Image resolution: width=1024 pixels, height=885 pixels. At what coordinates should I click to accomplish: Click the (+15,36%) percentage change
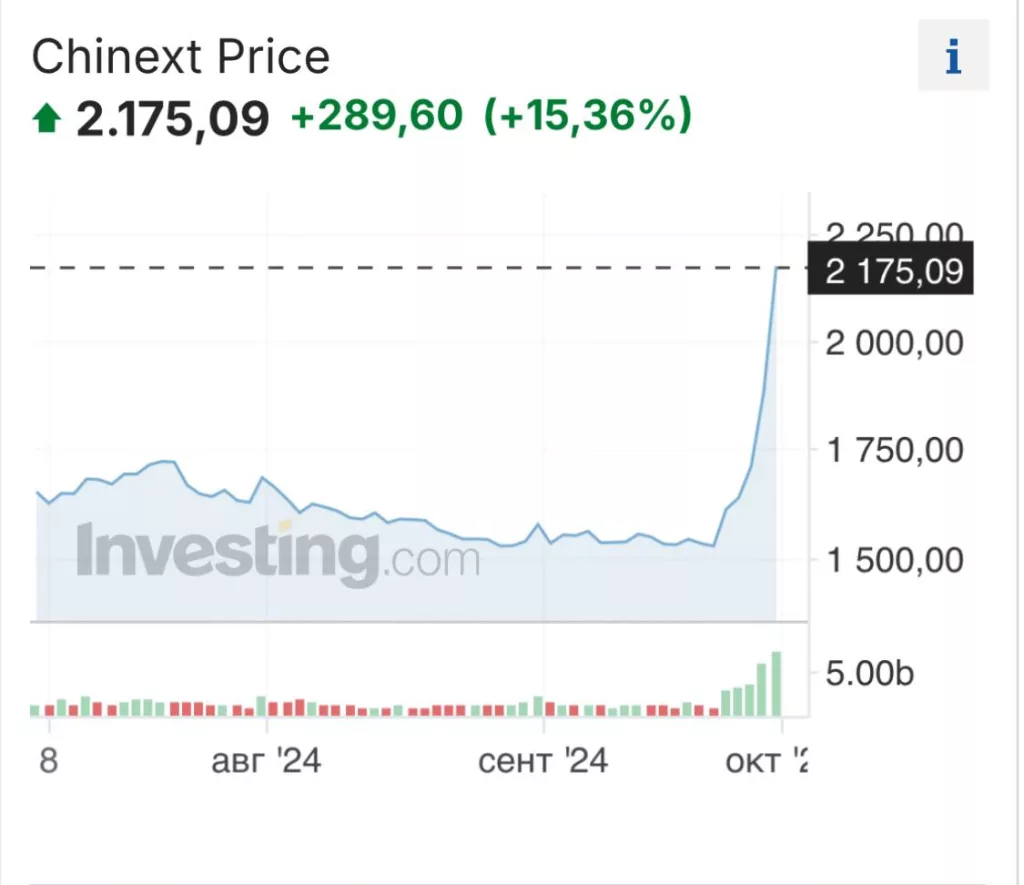587,116
